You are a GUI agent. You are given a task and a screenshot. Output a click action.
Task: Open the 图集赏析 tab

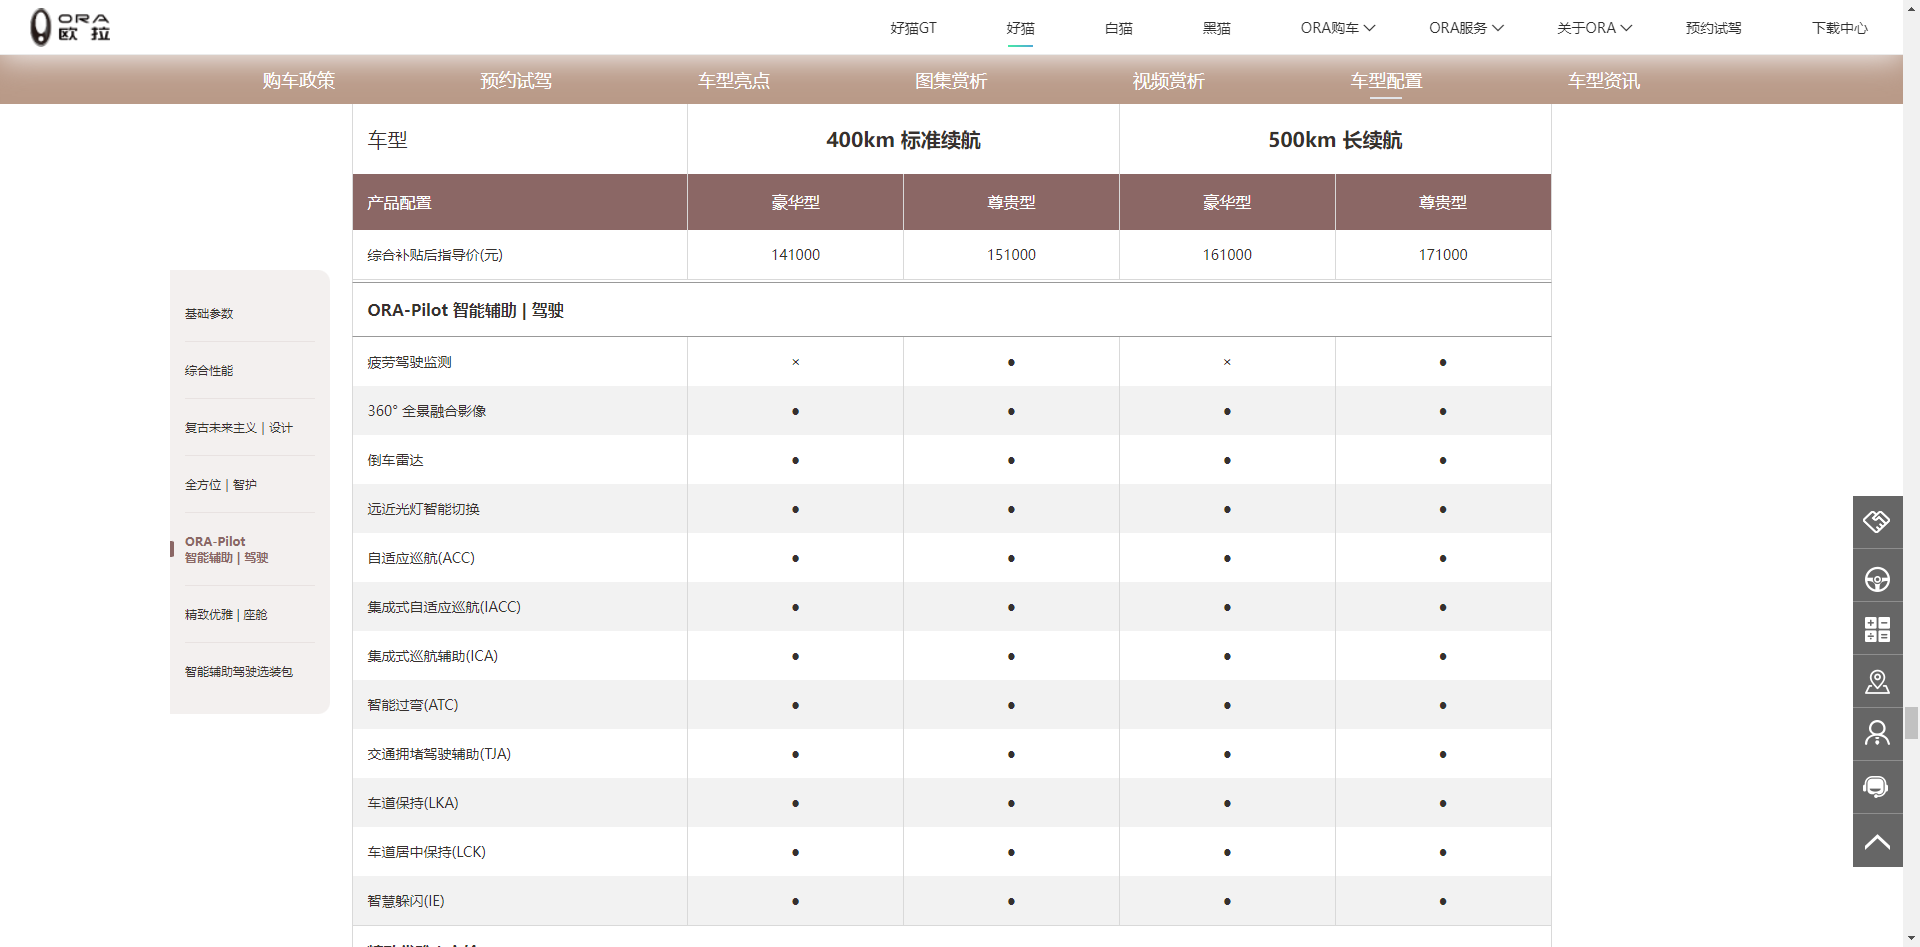click(x=950, y=81)
